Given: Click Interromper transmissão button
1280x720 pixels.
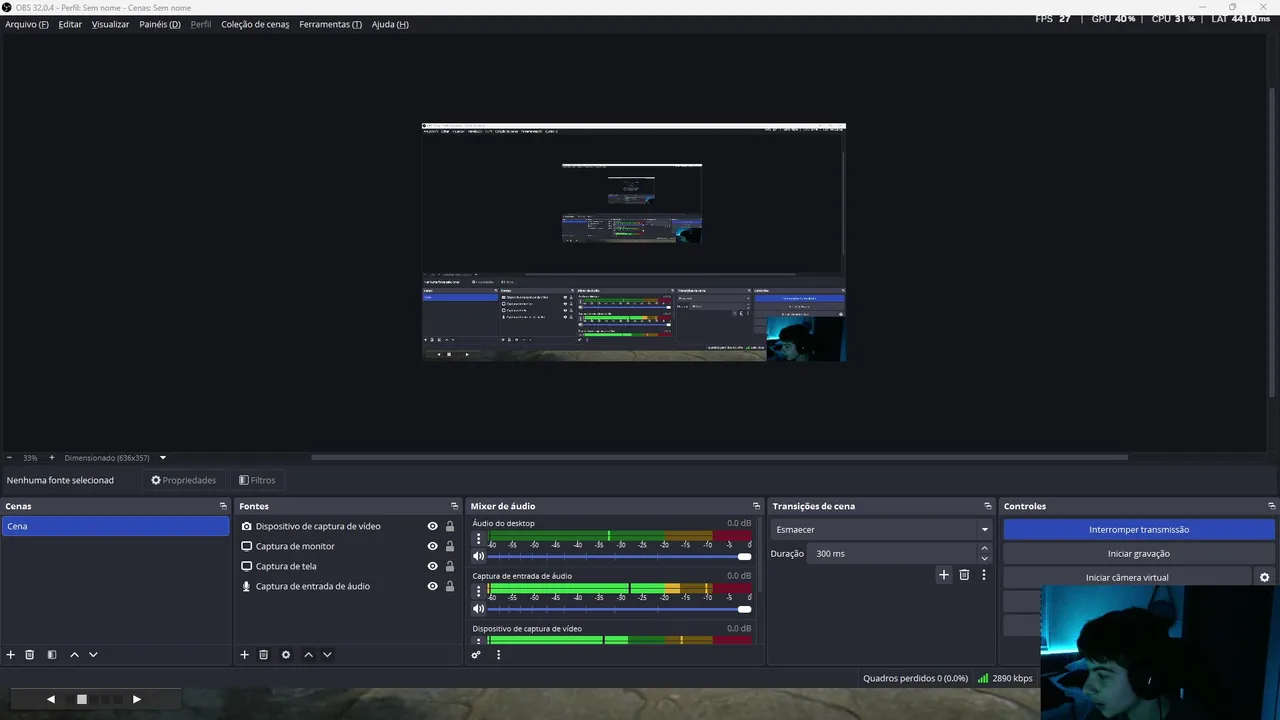Looking at the screenshot, I should (x=1139, y=530).
